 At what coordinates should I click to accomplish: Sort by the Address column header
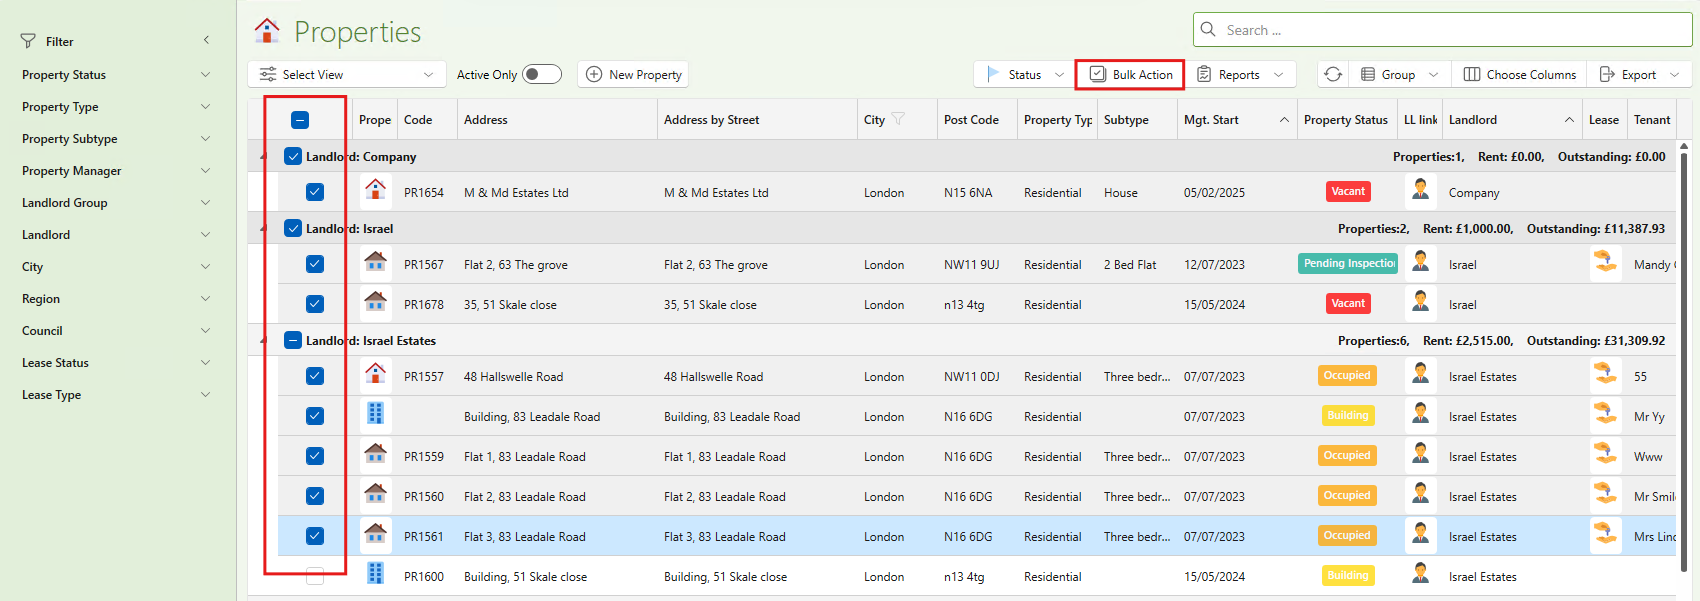(x=557, y=120)
